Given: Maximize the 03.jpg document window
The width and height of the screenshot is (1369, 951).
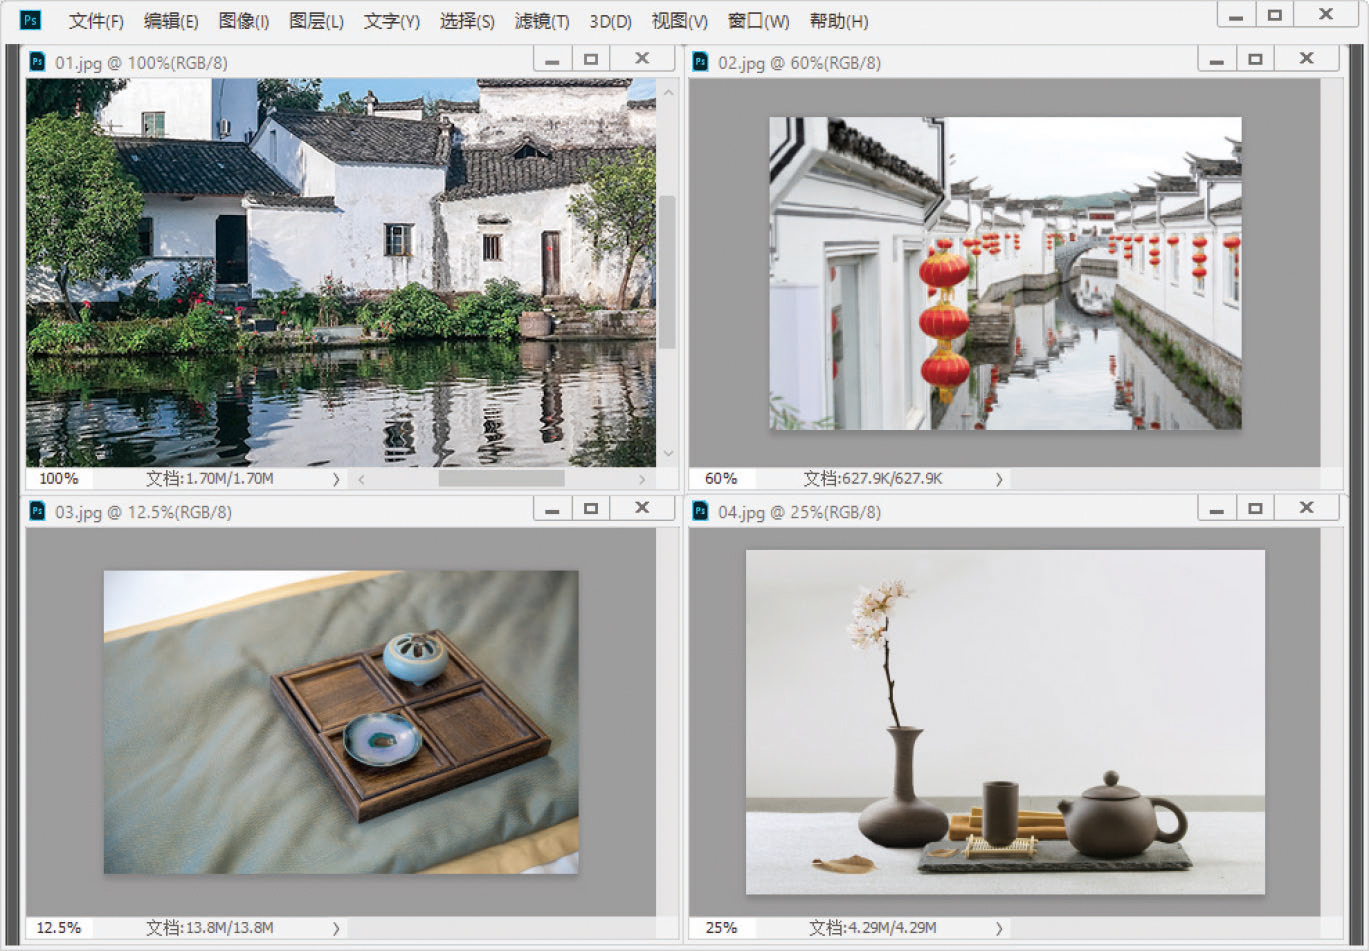Looking at the screenshot, I should [x=591, y=508].
